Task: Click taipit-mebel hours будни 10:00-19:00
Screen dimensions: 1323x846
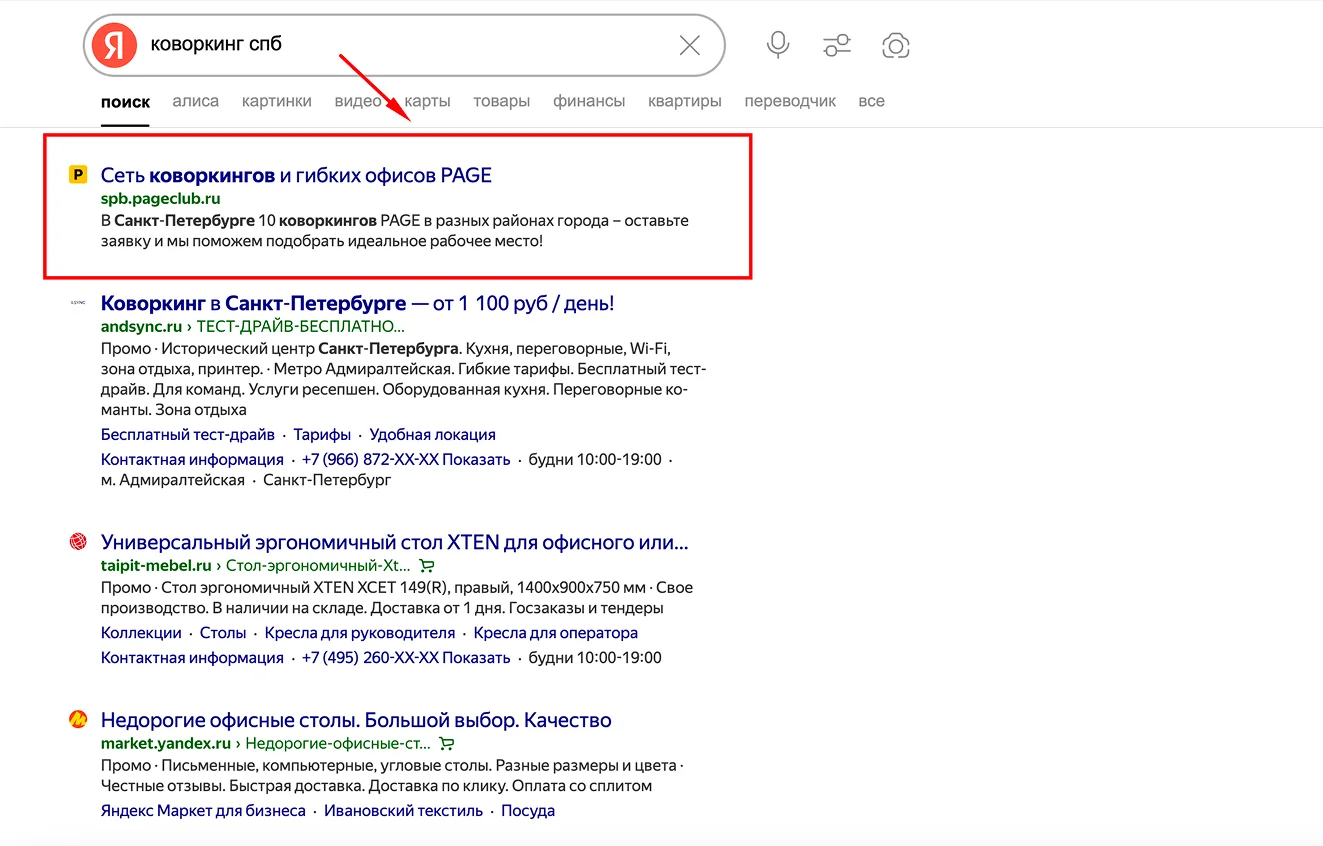Action: tap(595, 657)
